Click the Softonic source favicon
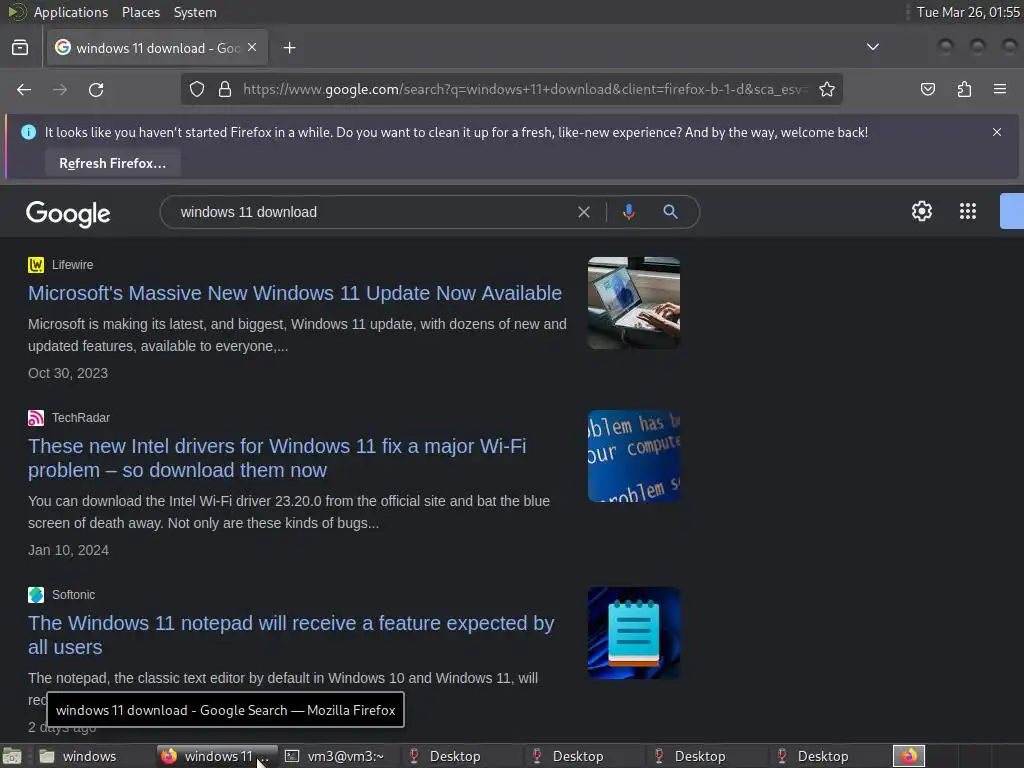 pyautogui.click(x=36, y=594)
